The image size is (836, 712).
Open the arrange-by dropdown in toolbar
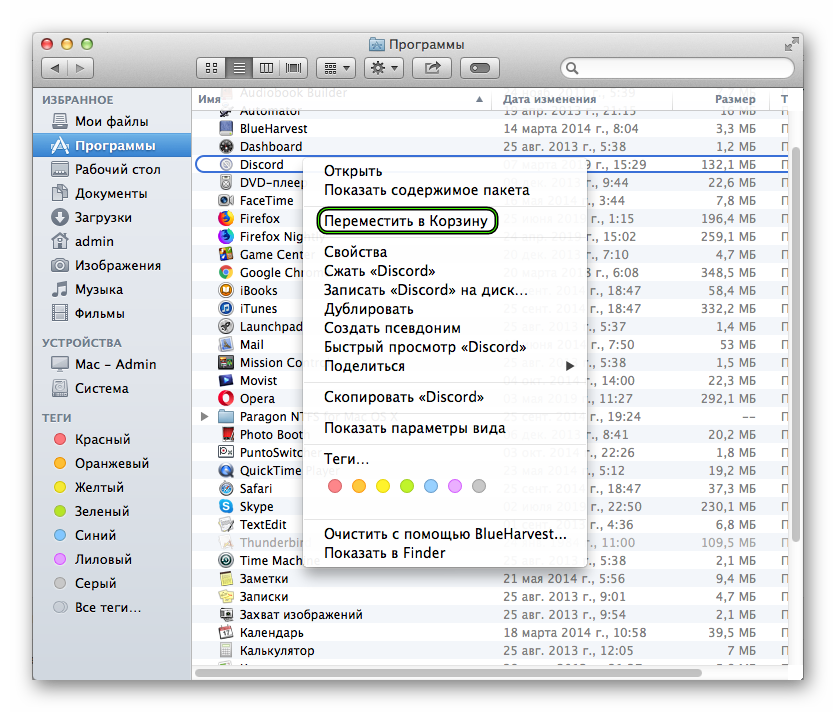pos(336,68)
